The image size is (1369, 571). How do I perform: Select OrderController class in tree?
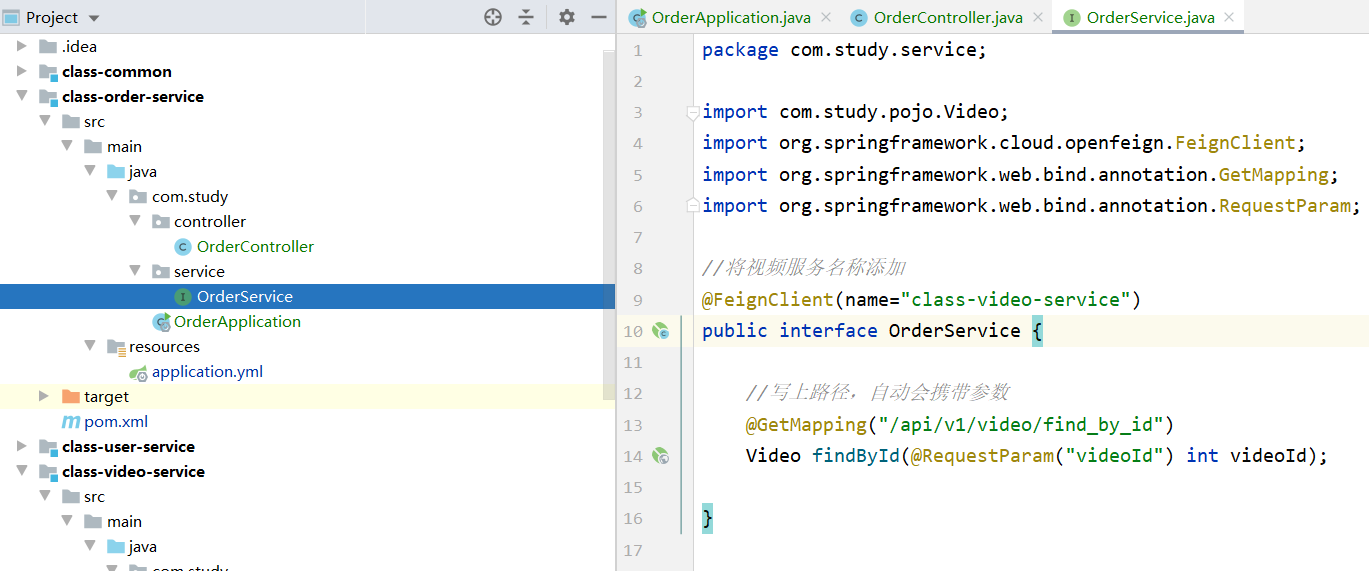point(255,246)
